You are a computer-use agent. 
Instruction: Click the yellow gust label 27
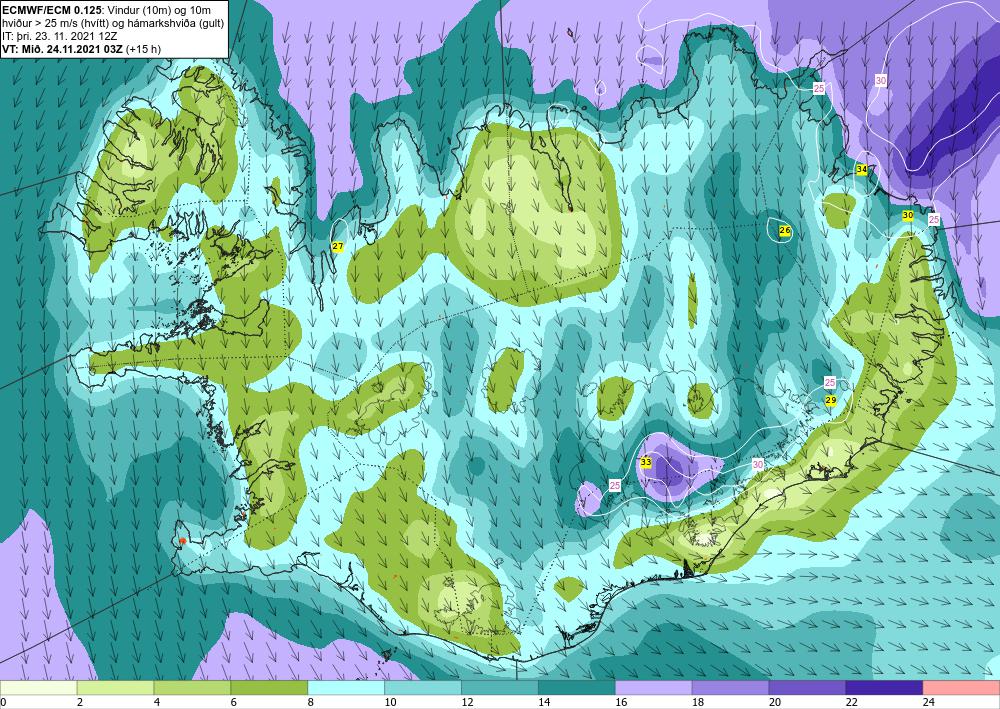[338, 246]
